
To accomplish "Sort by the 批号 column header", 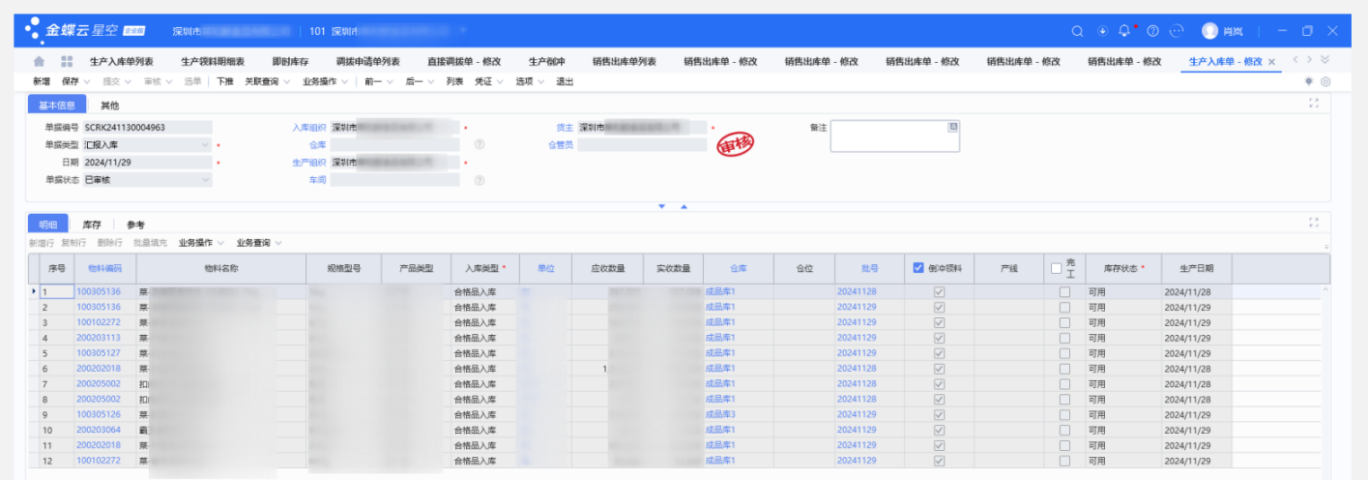I will 870,268.
